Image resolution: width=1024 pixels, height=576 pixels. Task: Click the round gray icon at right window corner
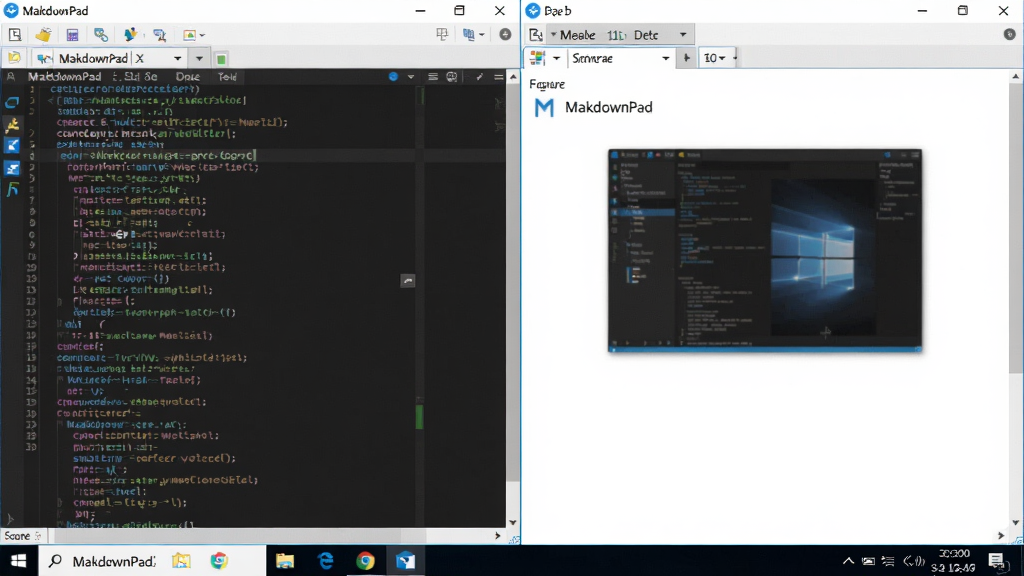1009,35
